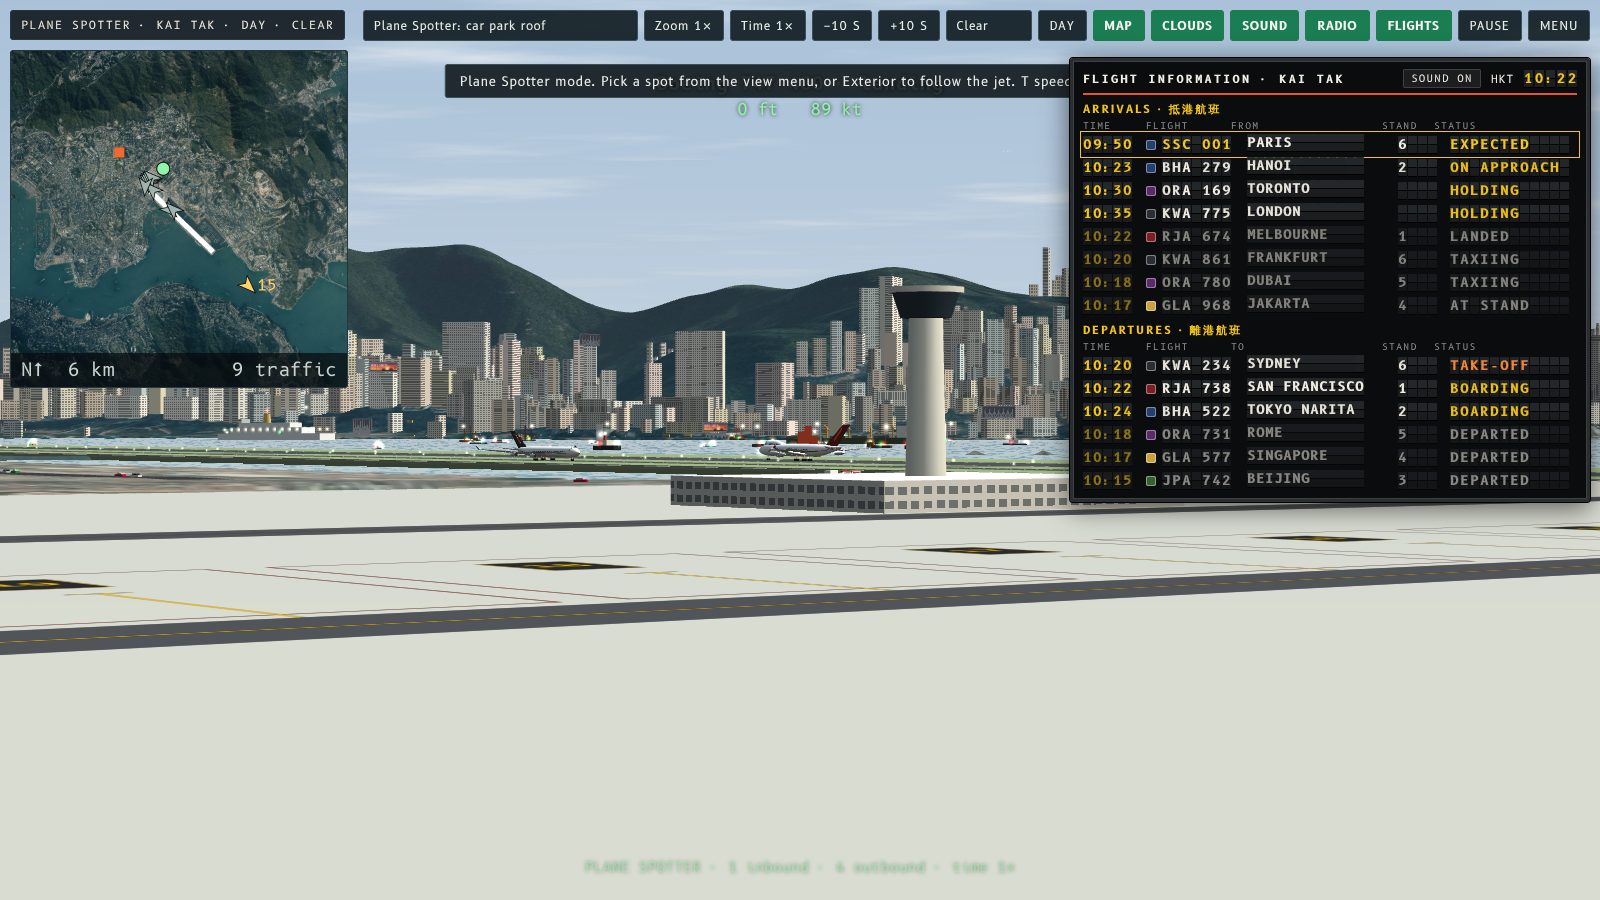Image resolution: width=1600 pixels, height=900 pixels.
Task: Click the green aircraft dot on minimap
Action: point(163,168)
